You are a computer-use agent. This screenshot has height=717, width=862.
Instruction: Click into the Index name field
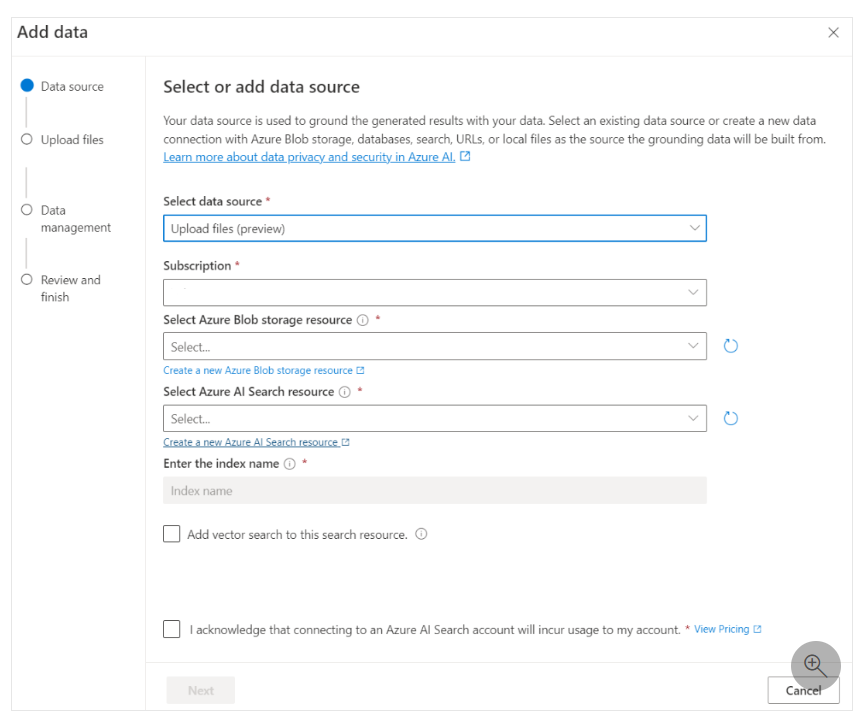pyautogui.click(x=434, y=490)
